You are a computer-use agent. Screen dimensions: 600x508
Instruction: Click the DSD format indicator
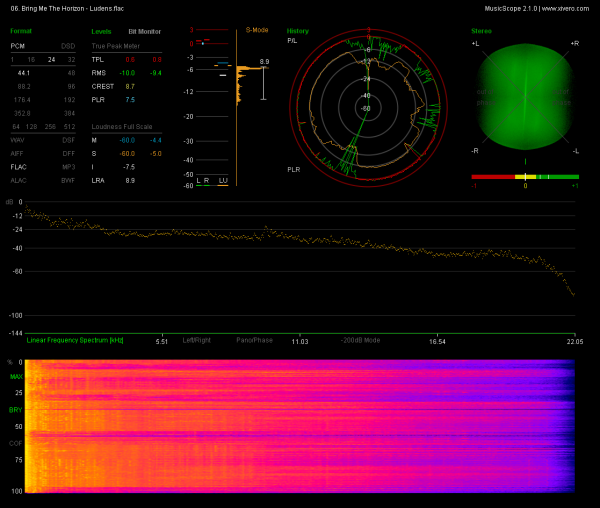(x=68, y=46)
